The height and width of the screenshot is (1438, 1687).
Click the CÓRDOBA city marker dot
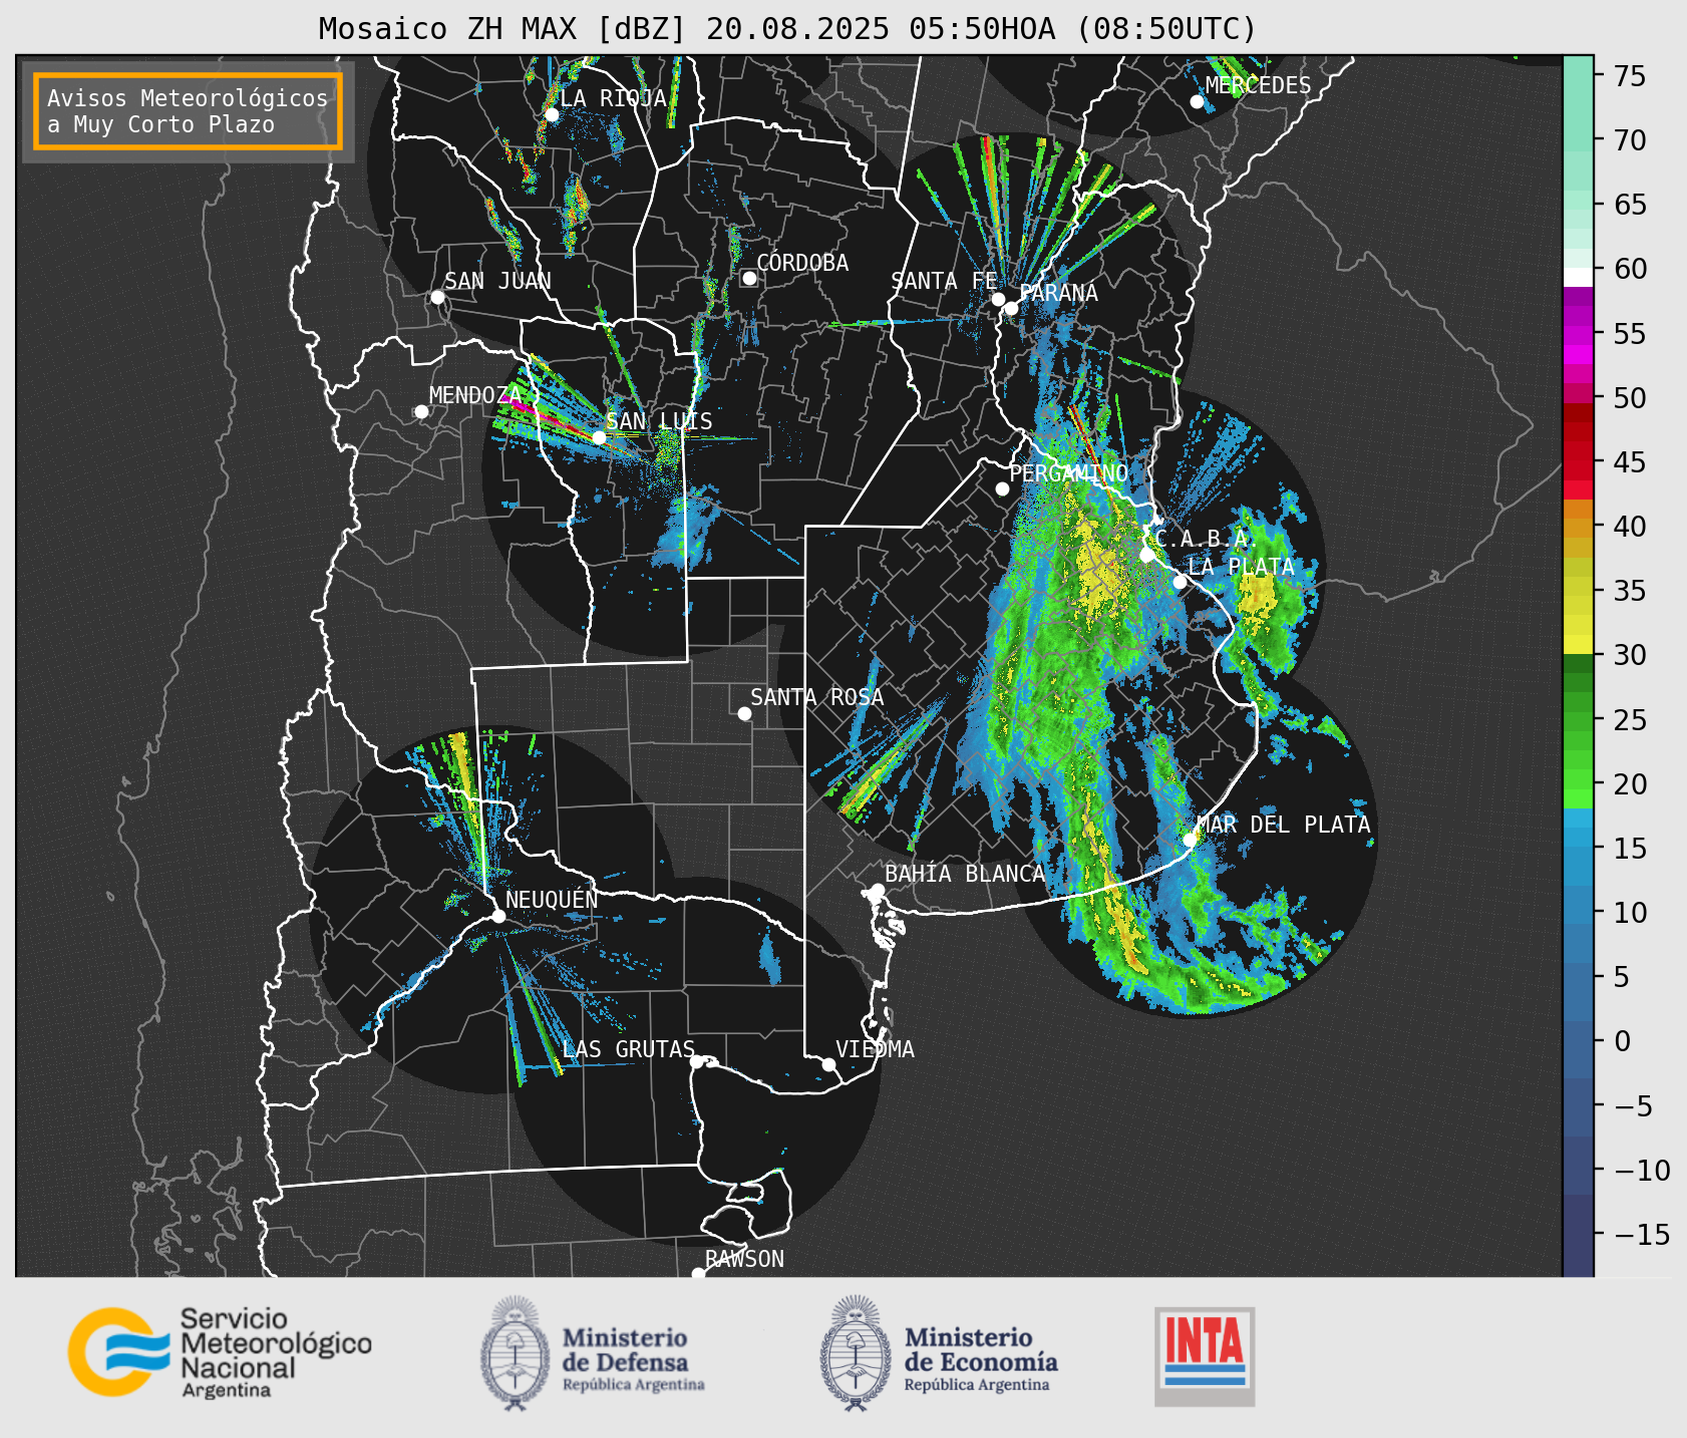[x=749, y=278]
